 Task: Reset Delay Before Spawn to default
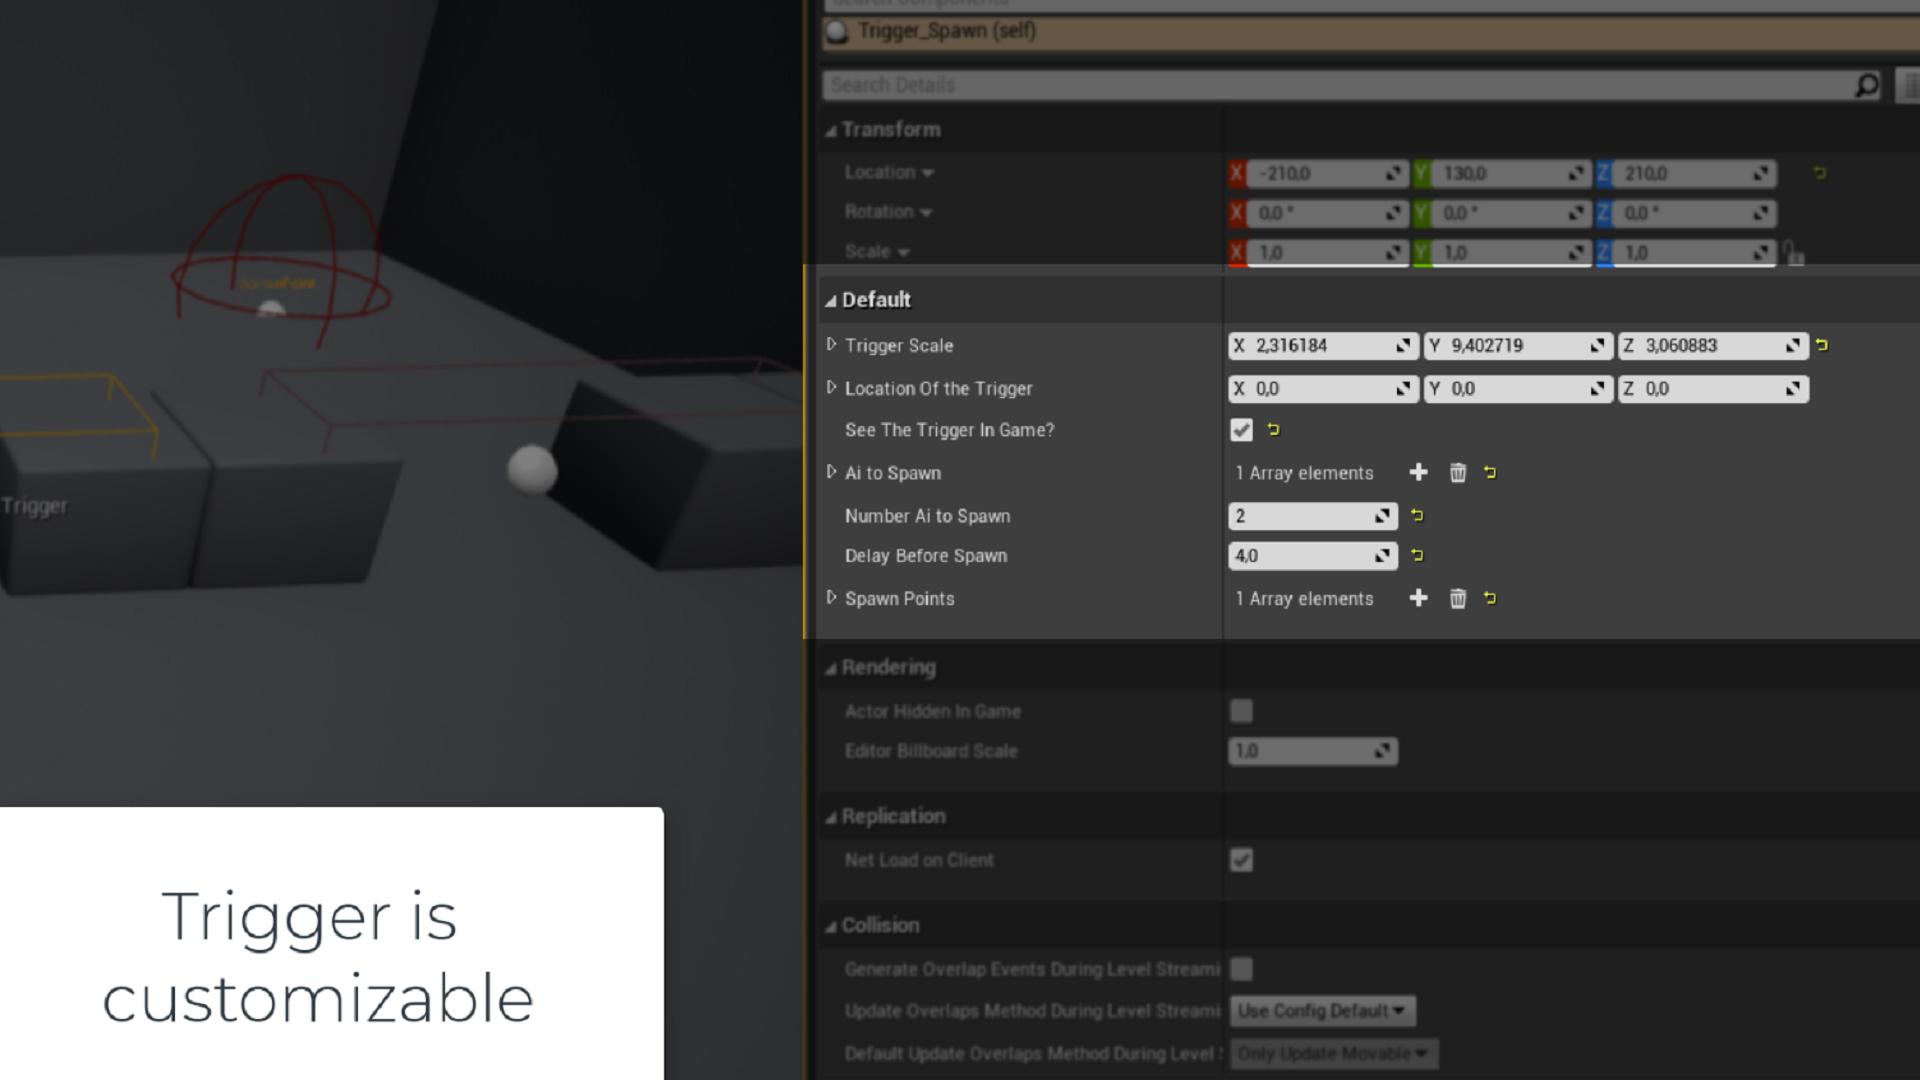(1417, 555)
